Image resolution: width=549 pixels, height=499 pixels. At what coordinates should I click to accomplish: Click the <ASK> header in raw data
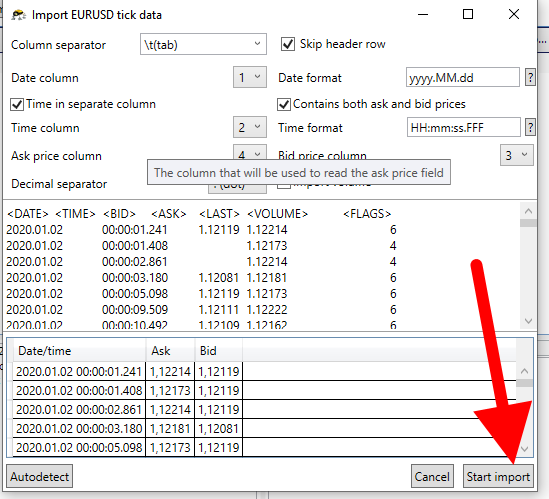pos(169,214)
